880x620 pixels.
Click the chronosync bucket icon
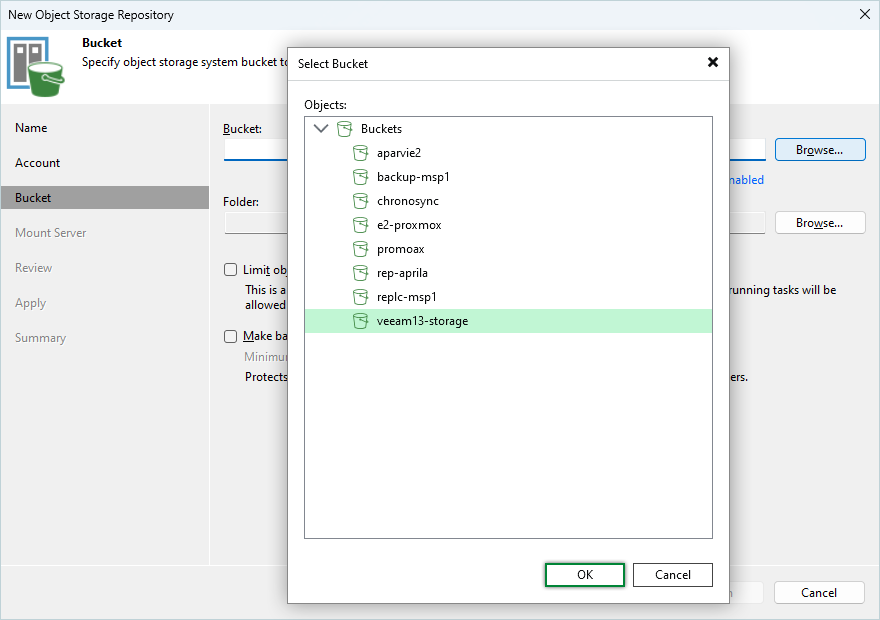(361, 201)
